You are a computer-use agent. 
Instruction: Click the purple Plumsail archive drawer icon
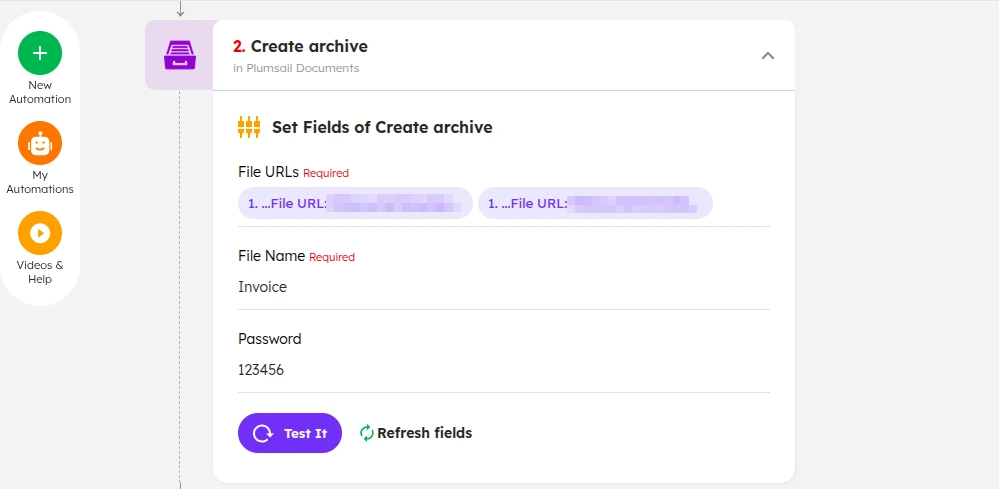[180, 55]
